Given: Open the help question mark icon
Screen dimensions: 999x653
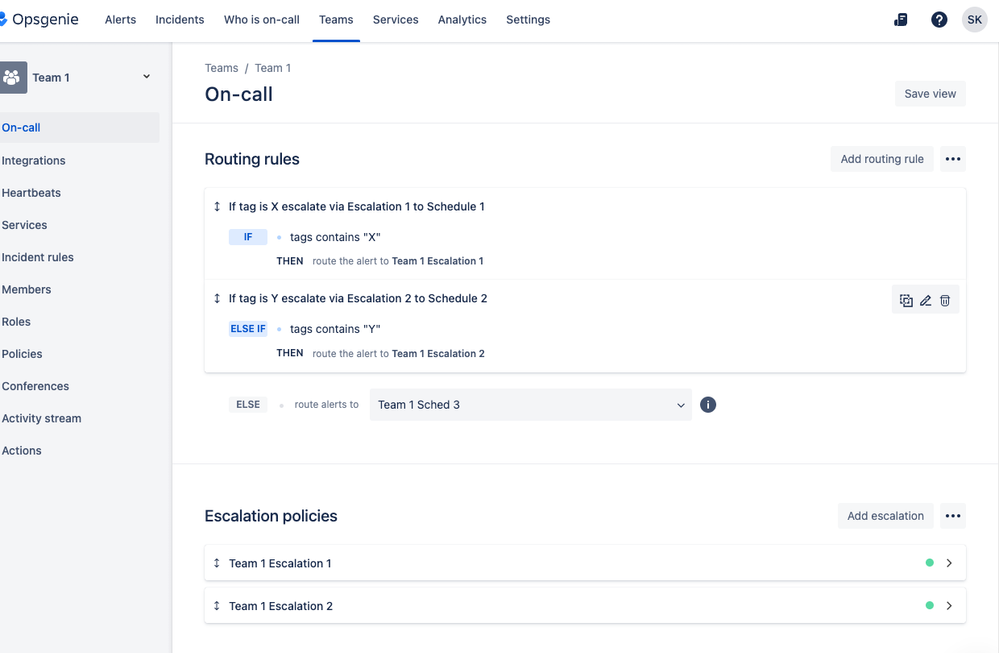Looking at the screenshot, I should [938, 20].
